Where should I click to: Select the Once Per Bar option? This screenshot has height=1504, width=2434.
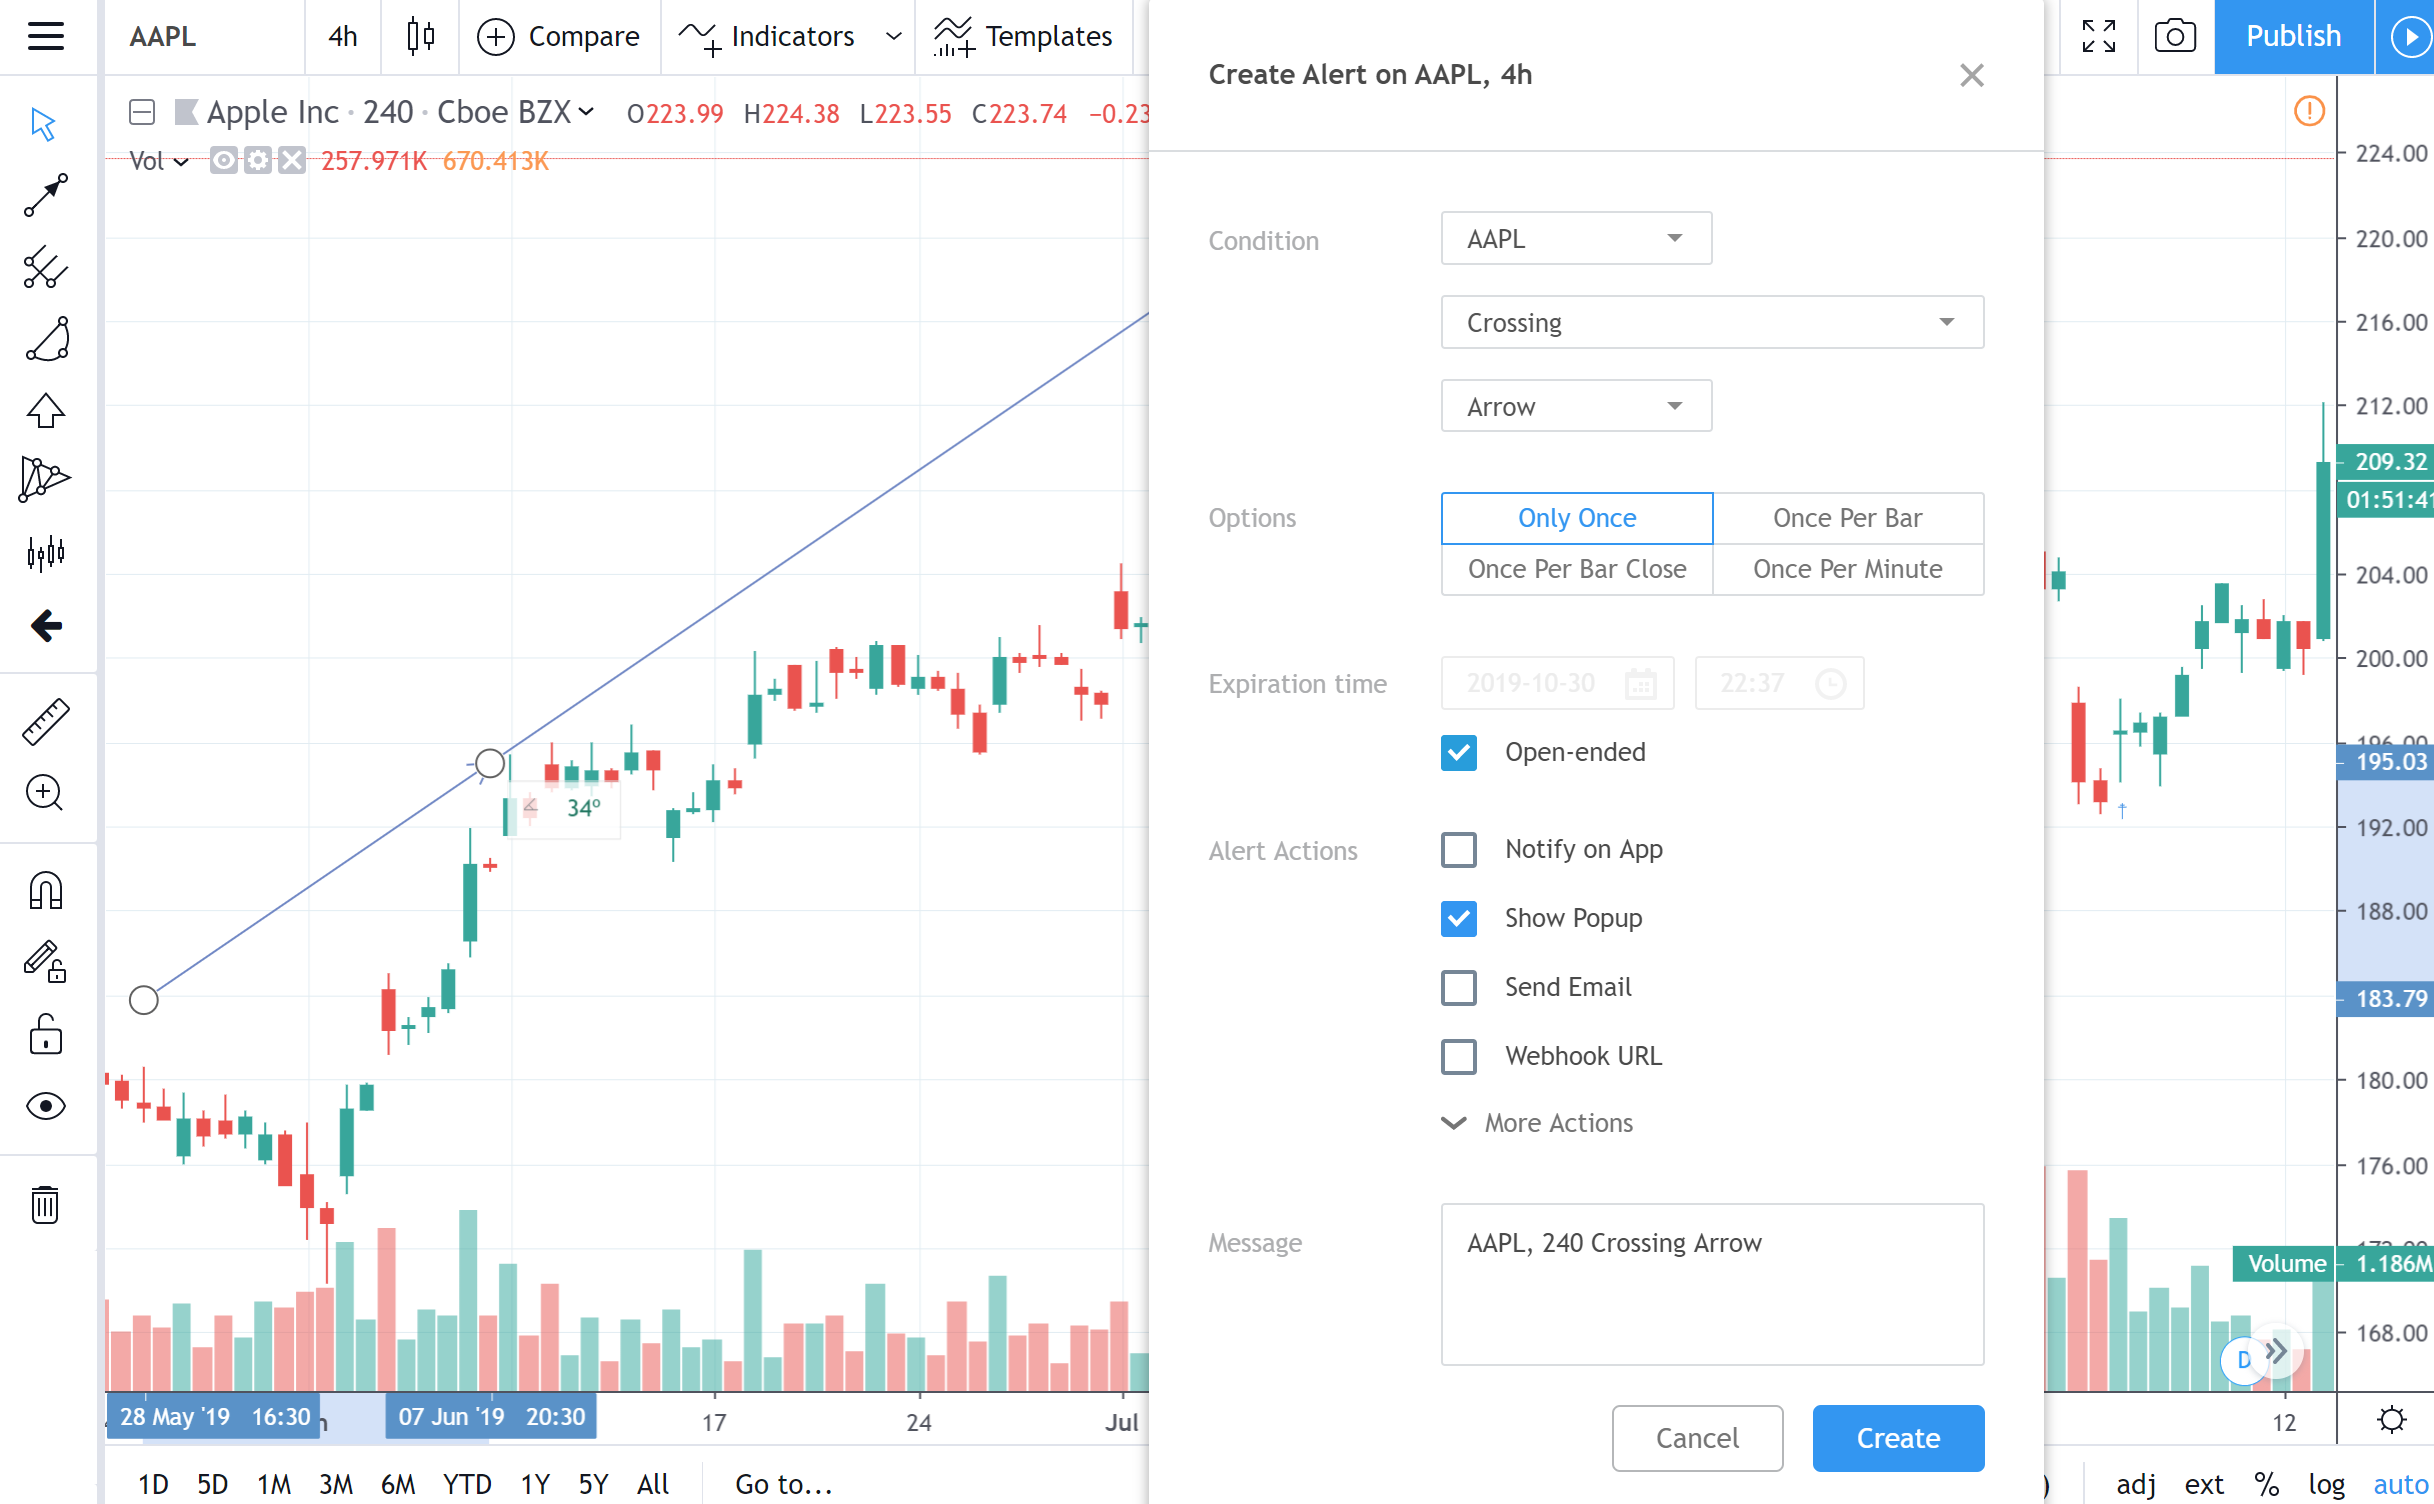pos(1847,518)
